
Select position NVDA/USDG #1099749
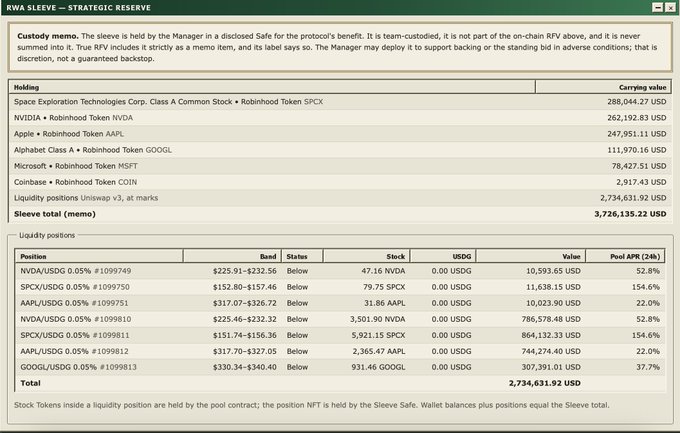(340, 271)
